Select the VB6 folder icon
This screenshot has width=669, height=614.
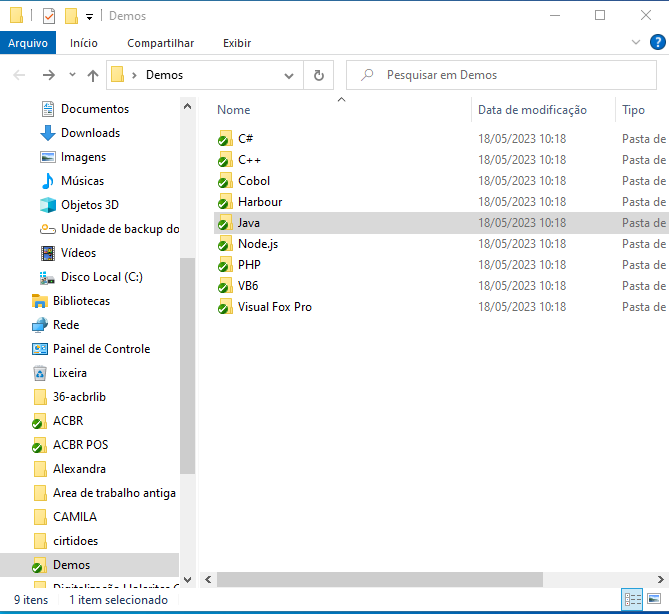[224, 285]
